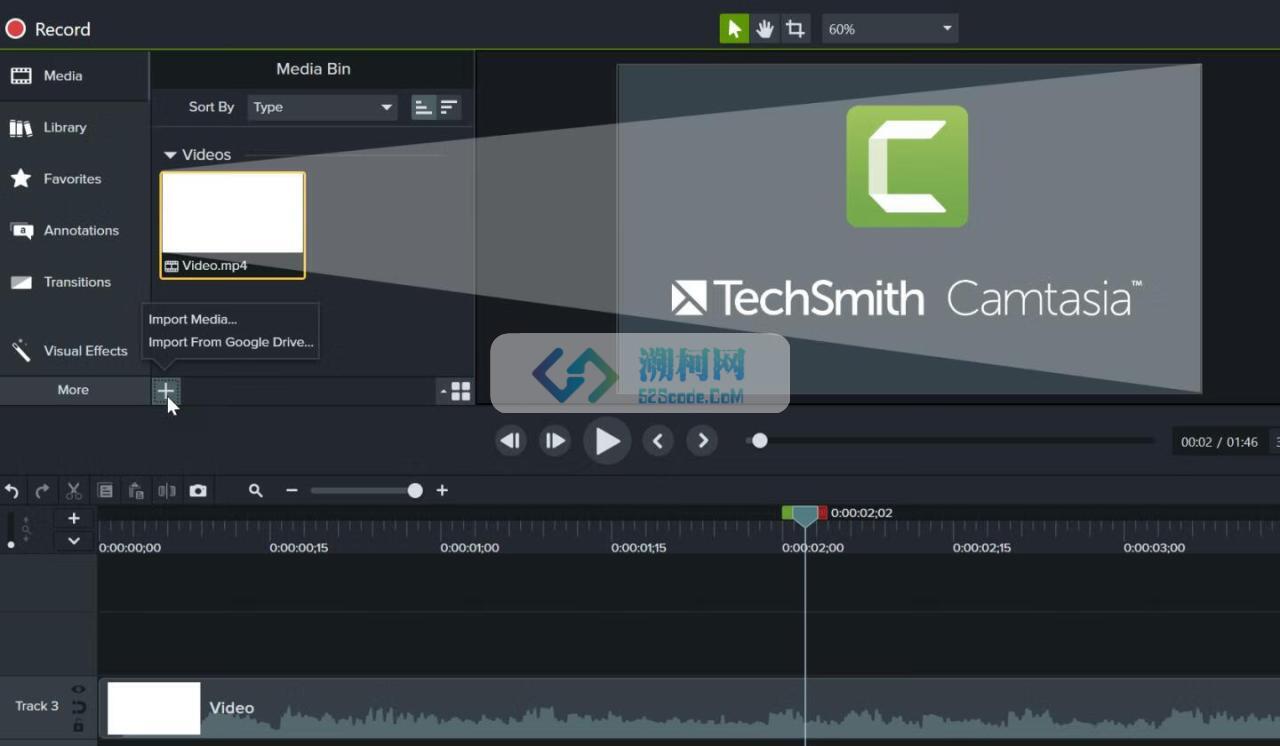1280x746 pixels.
Task: Click the track height slider handle
Action: [x=11, y=545]
